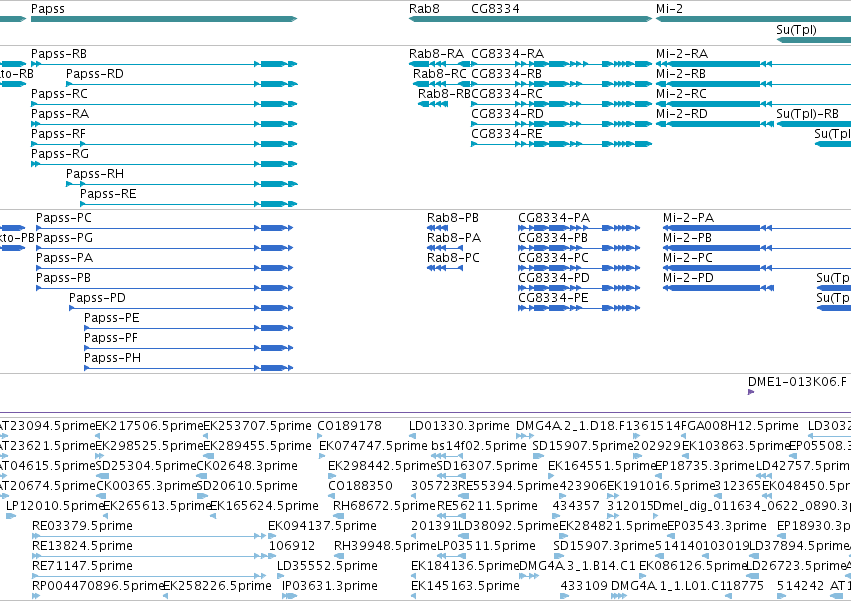851x601 pixels.
Task: Select protein Papss-PF
Action: pyautogui.click(x=111, y=339)
